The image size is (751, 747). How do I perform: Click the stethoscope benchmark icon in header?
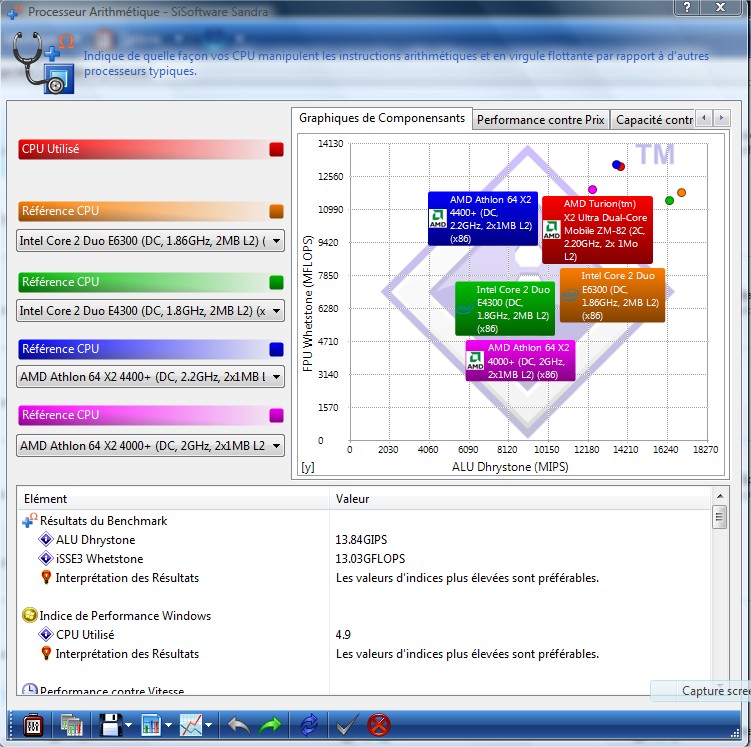pos(43,62)
